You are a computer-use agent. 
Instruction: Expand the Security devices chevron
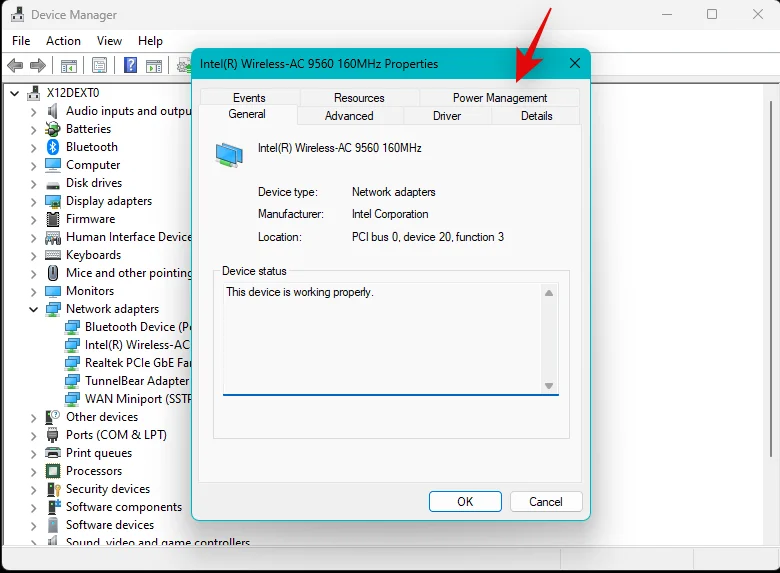[x=33, y=489]
